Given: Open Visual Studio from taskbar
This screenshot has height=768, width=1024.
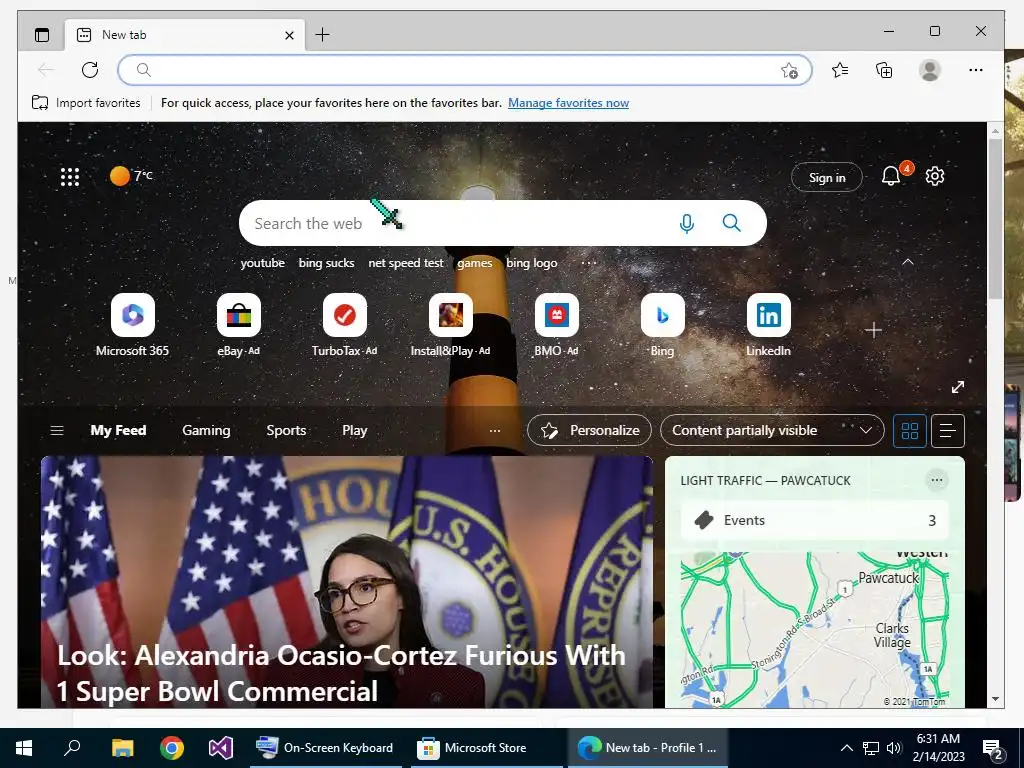Looking at the screenshot, I should pos(221,748).
